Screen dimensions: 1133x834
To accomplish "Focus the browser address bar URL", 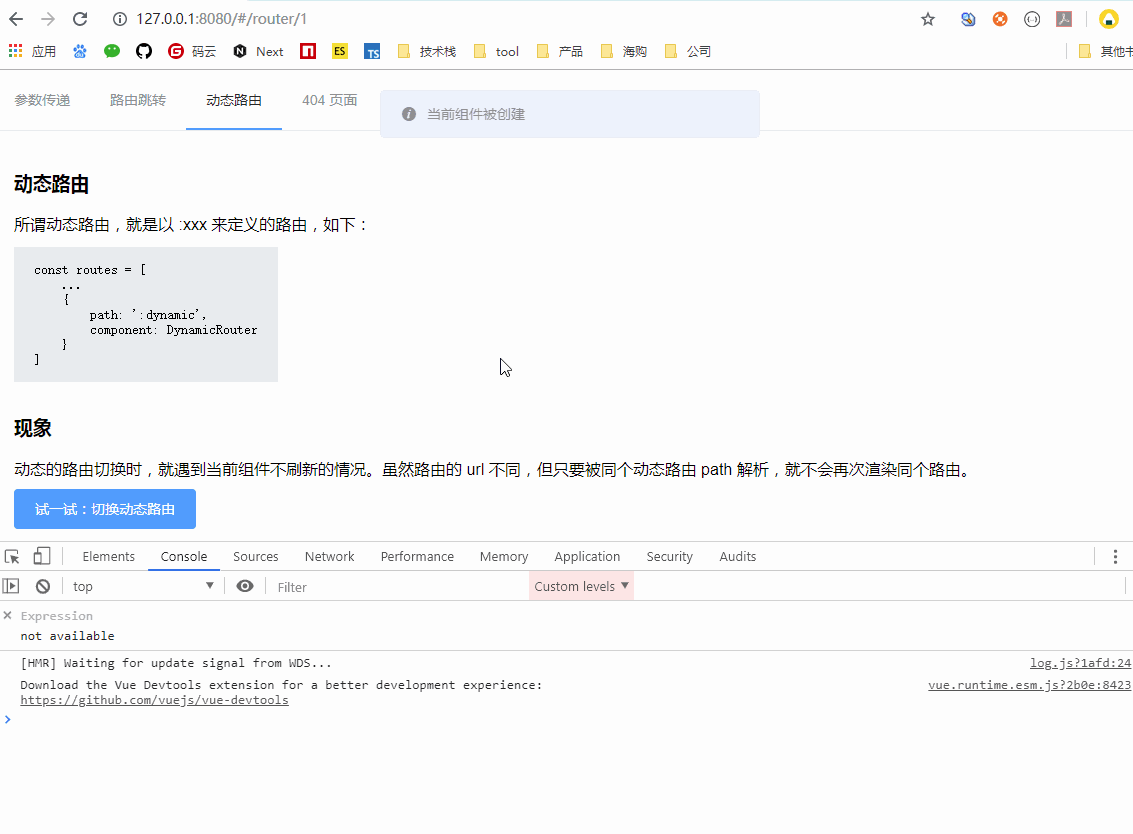I will [222, 19].
